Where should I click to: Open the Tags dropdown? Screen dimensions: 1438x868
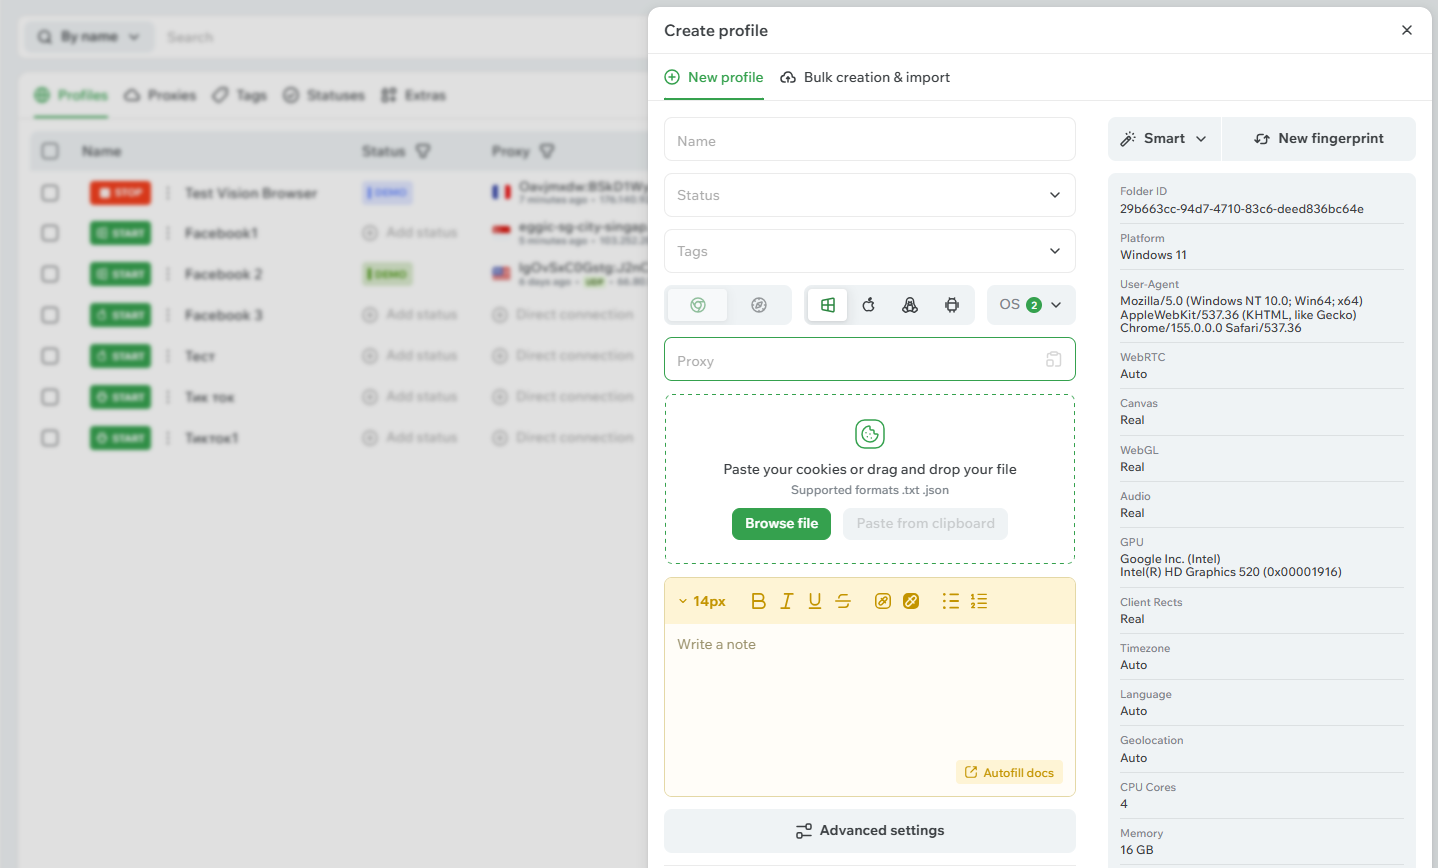[x=870, y=251]
